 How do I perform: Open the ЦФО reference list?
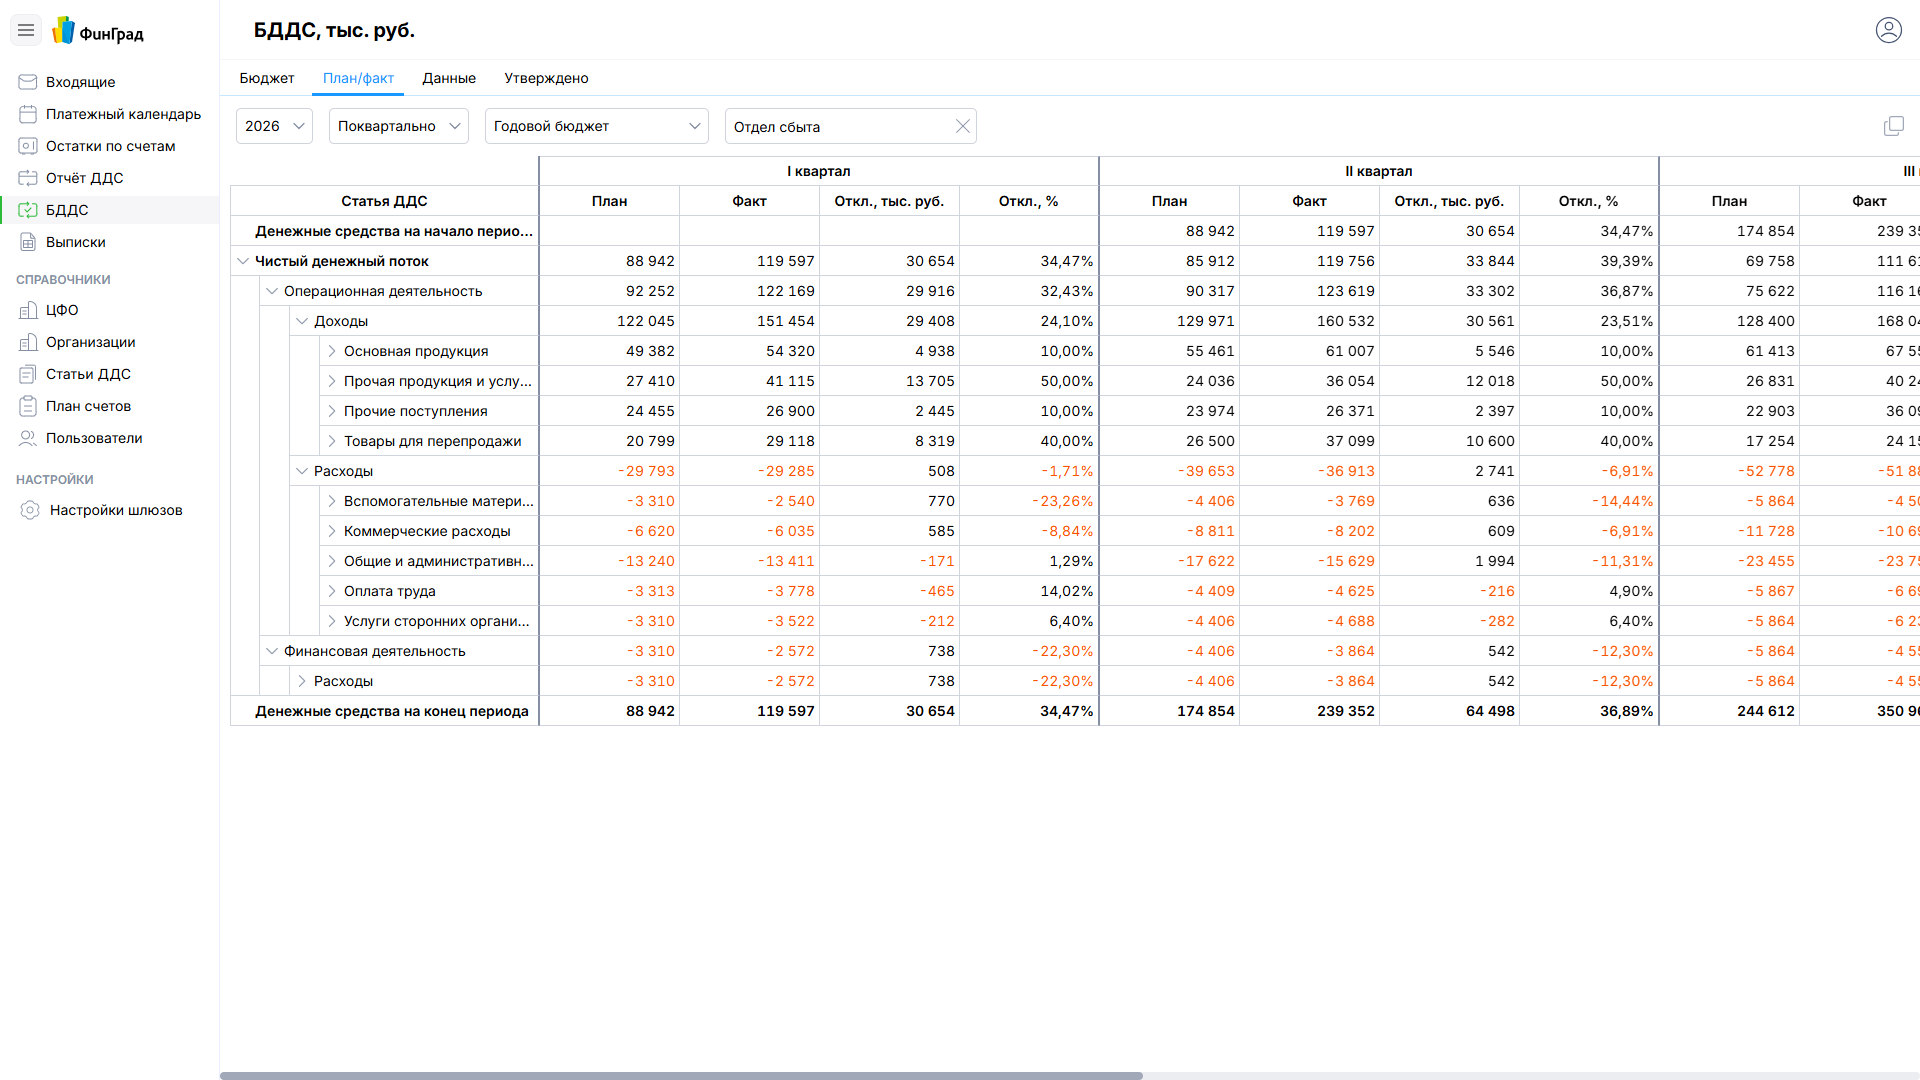tap(62, 310)
